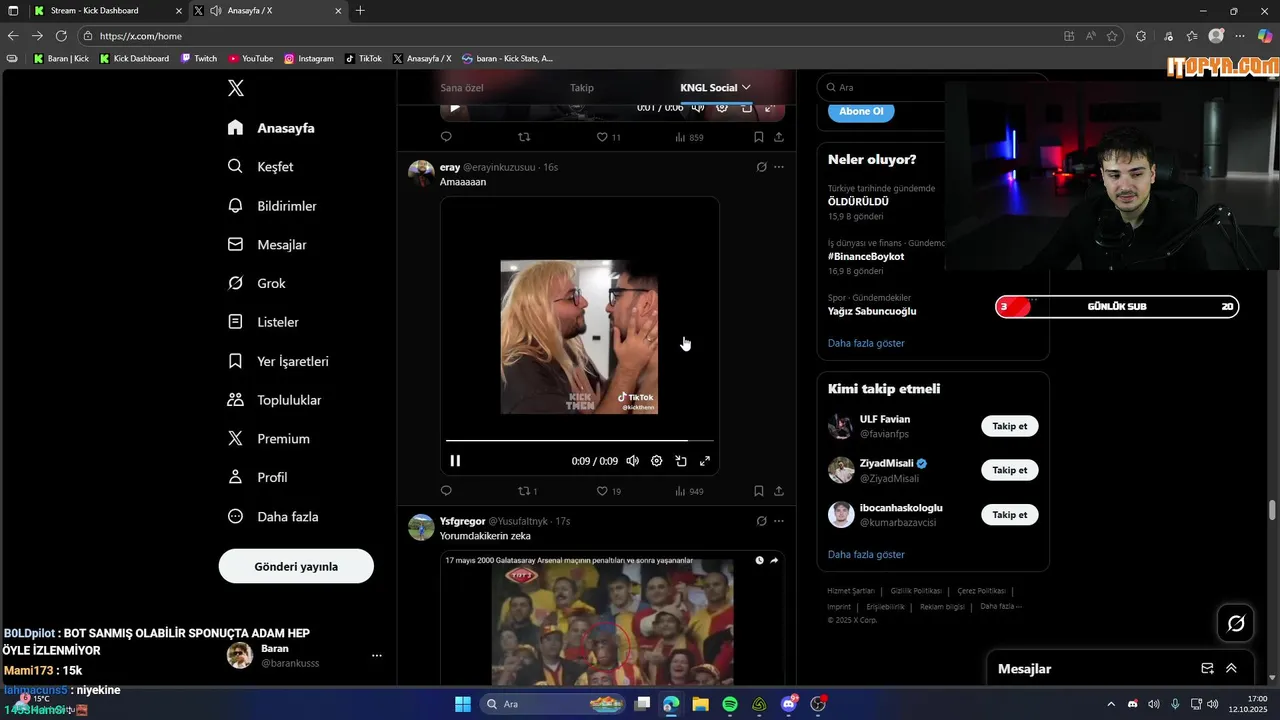The height and width of the screenshot is (720, 1280).
Task: Enter fullscreen on eray video
Action: click(x=705, y=461)
